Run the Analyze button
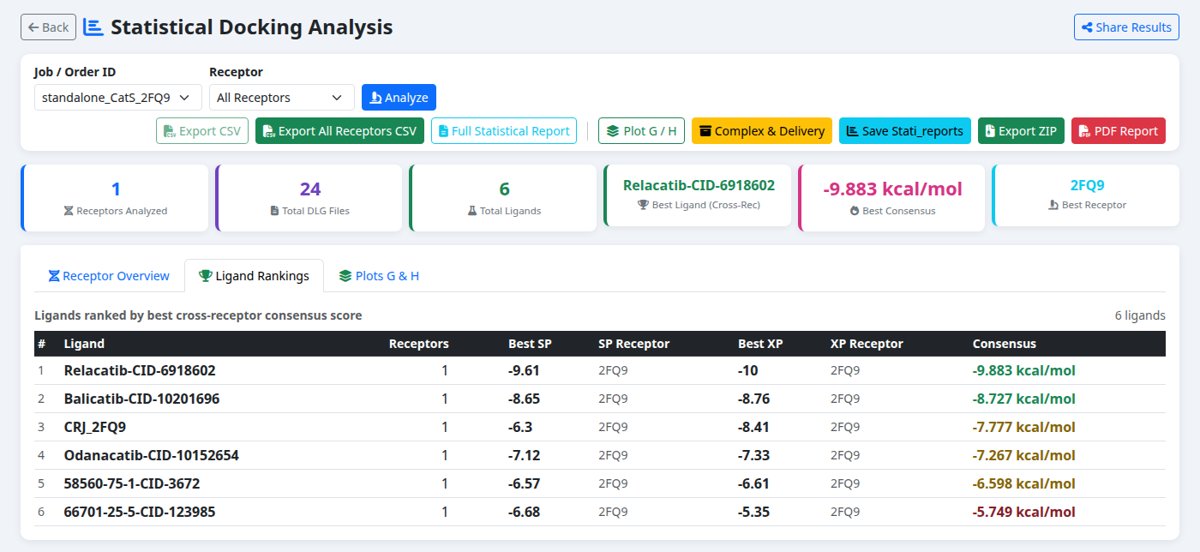Image resolution: width=1200 pixels, height=552 pixels. (399, 97)
